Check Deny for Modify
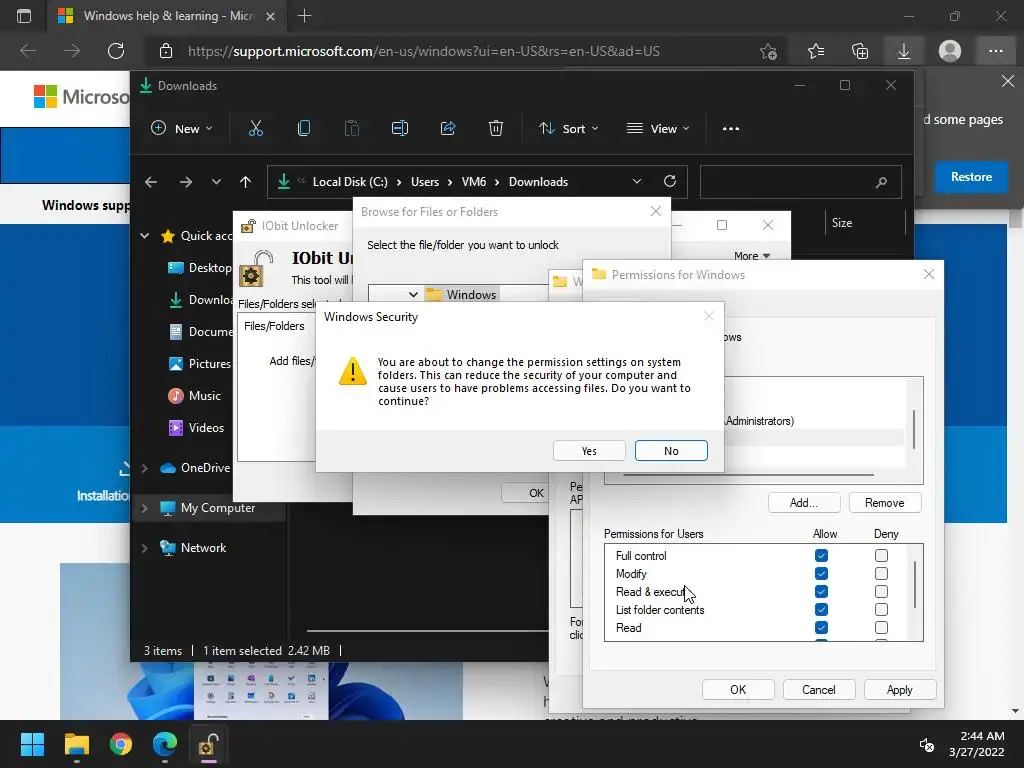Screen dimensions: 1024x768 pyautogui.click(x=882, y=573)
